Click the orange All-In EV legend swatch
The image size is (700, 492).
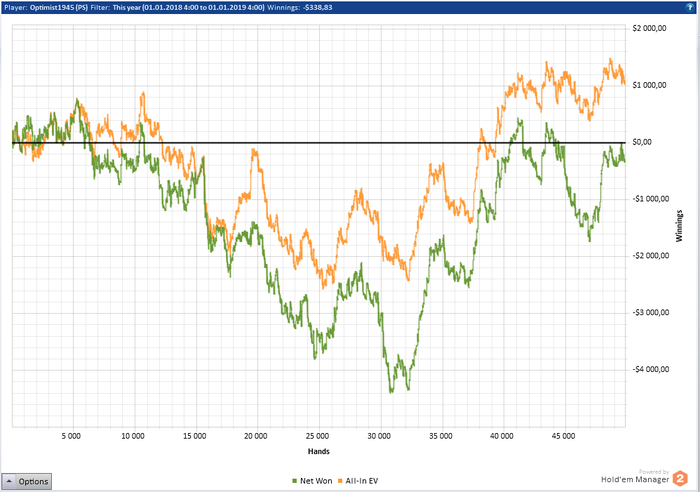340,481
